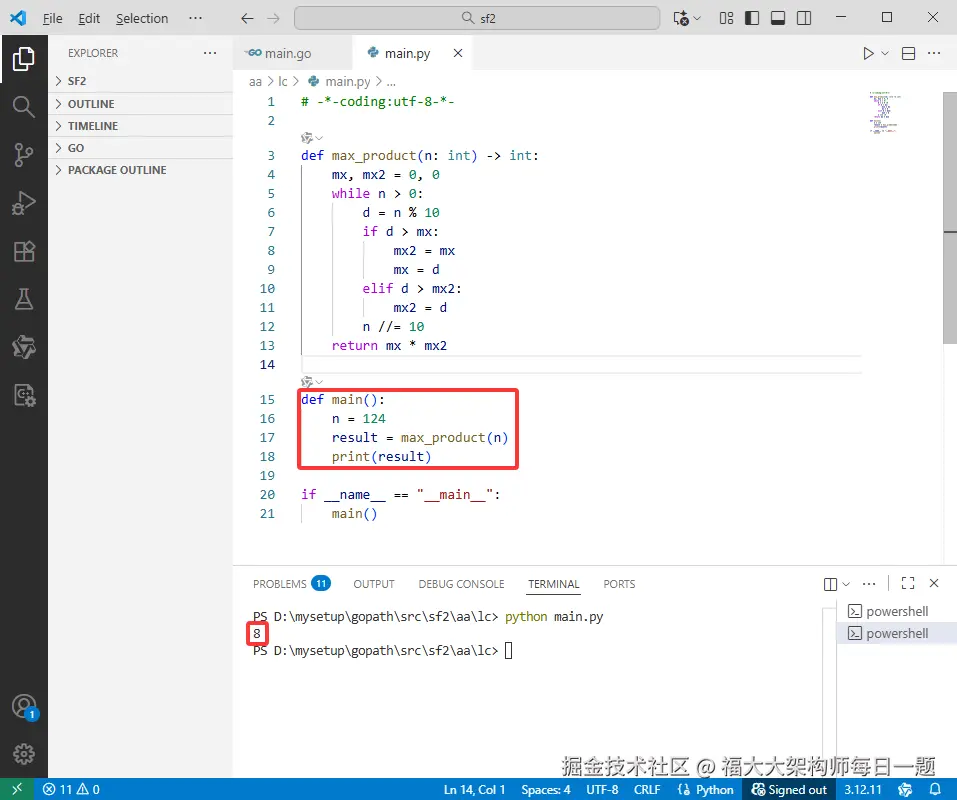Open Run and Debug view
Viewport: 957px width, 800px height.
pos(24,203)
